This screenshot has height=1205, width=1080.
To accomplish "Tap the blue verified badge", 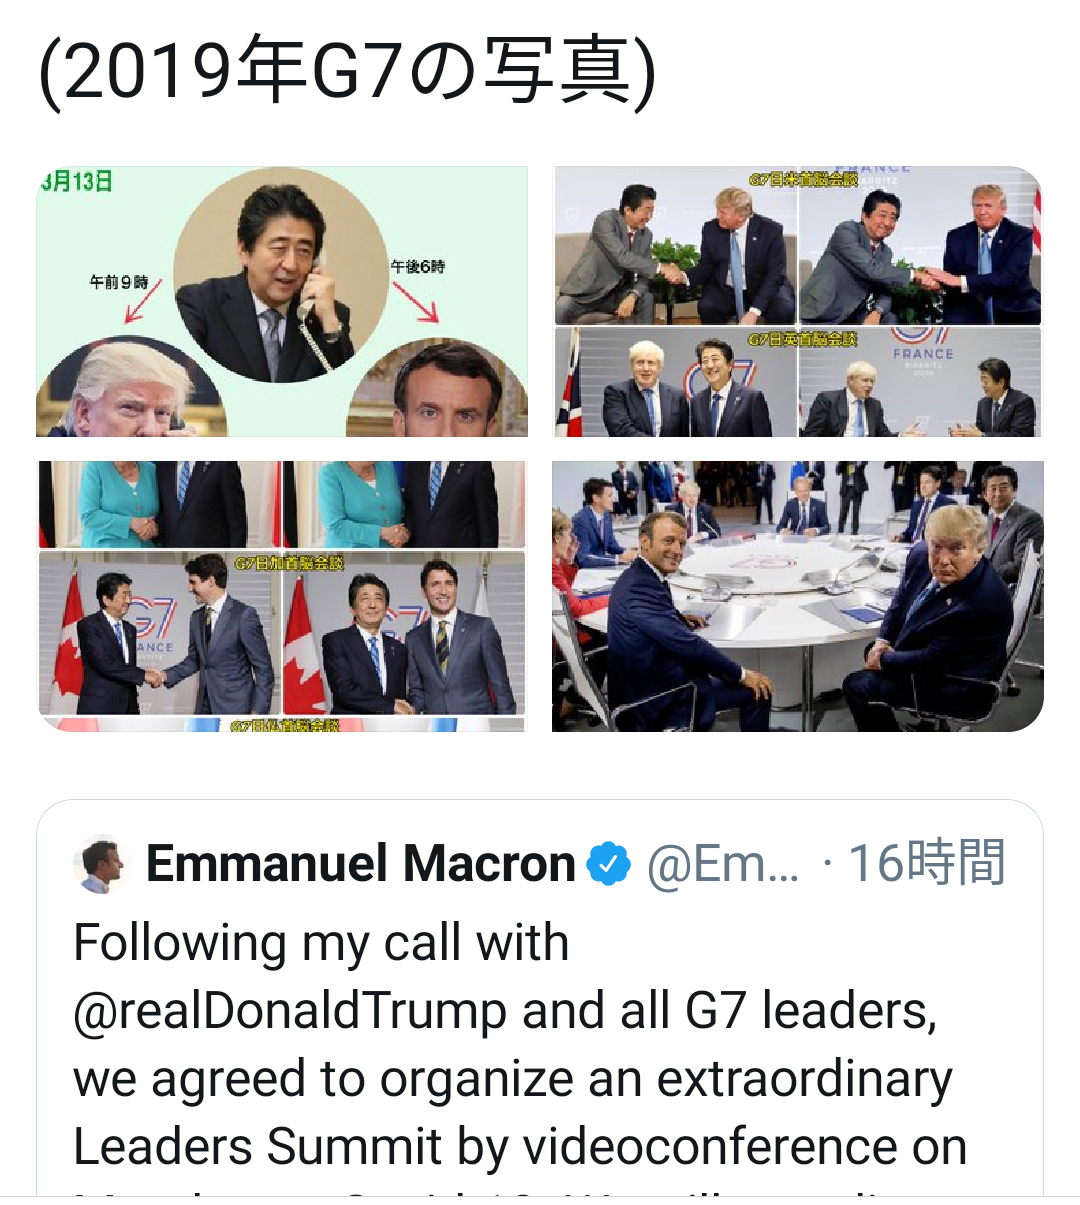I will pyautogui.click(x=609, y=864).
